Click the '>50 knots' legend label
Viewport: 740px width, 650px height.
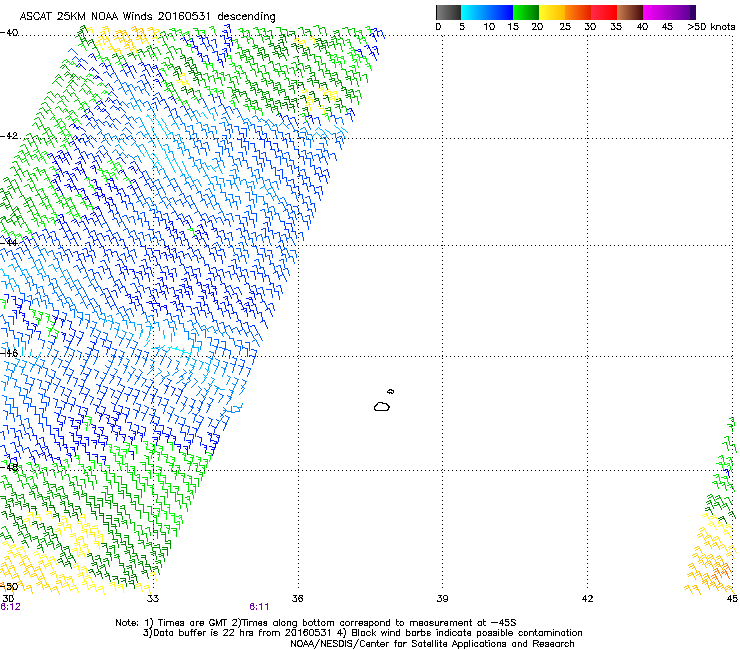pyautogui.click(x=711, y=27)
